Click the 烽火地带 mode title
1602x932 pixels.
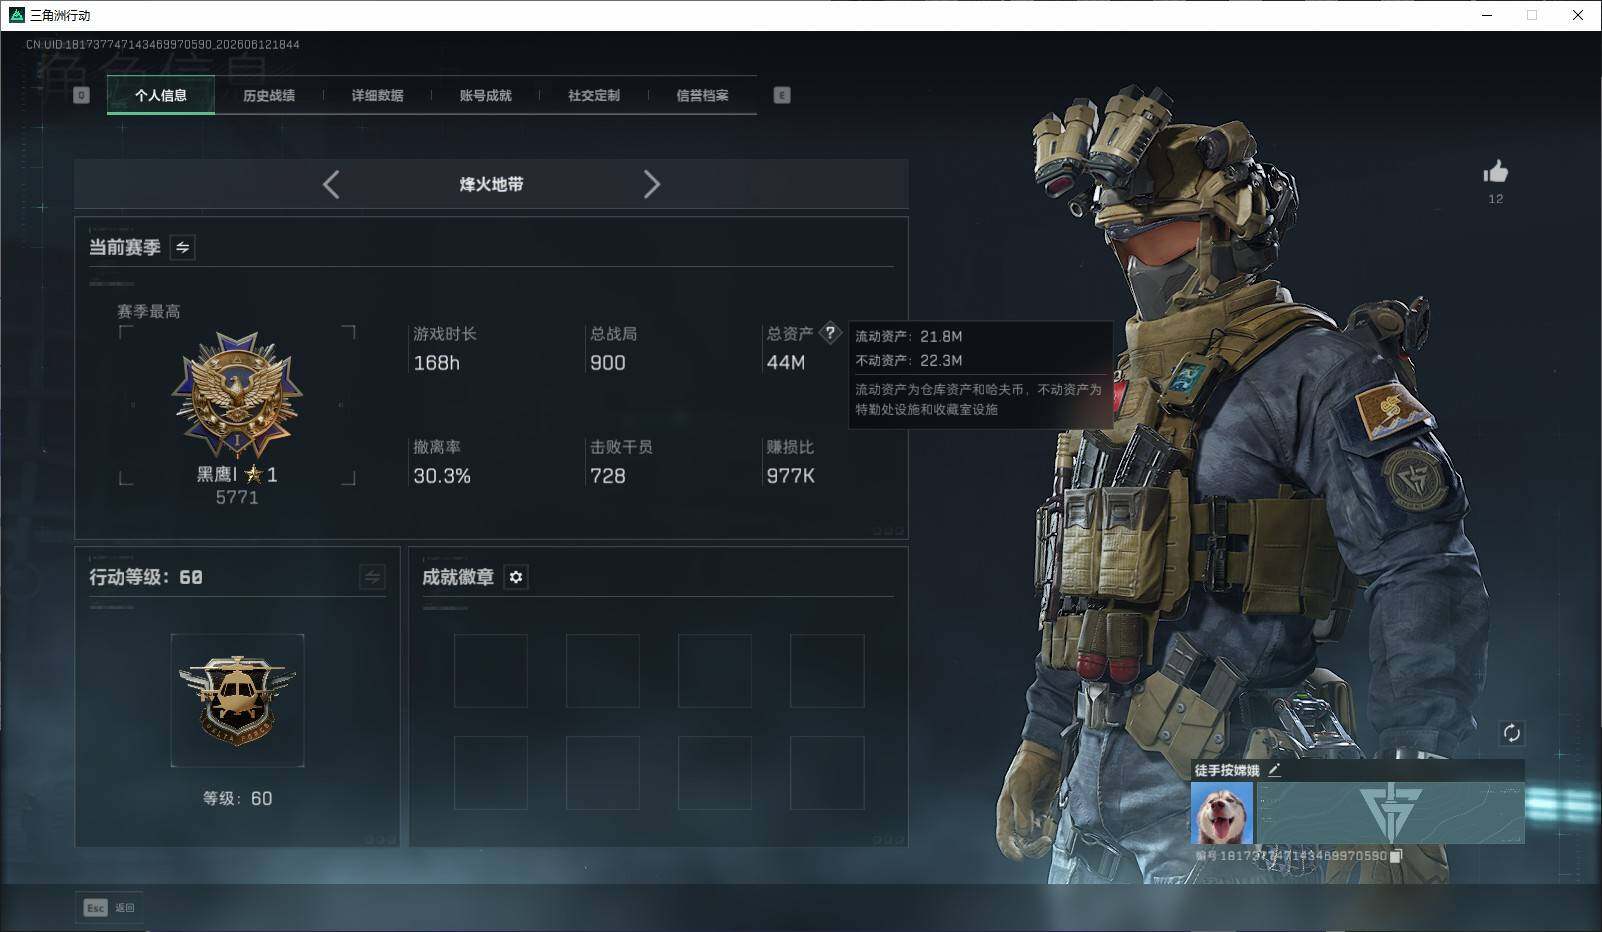[x=491, y=184]
